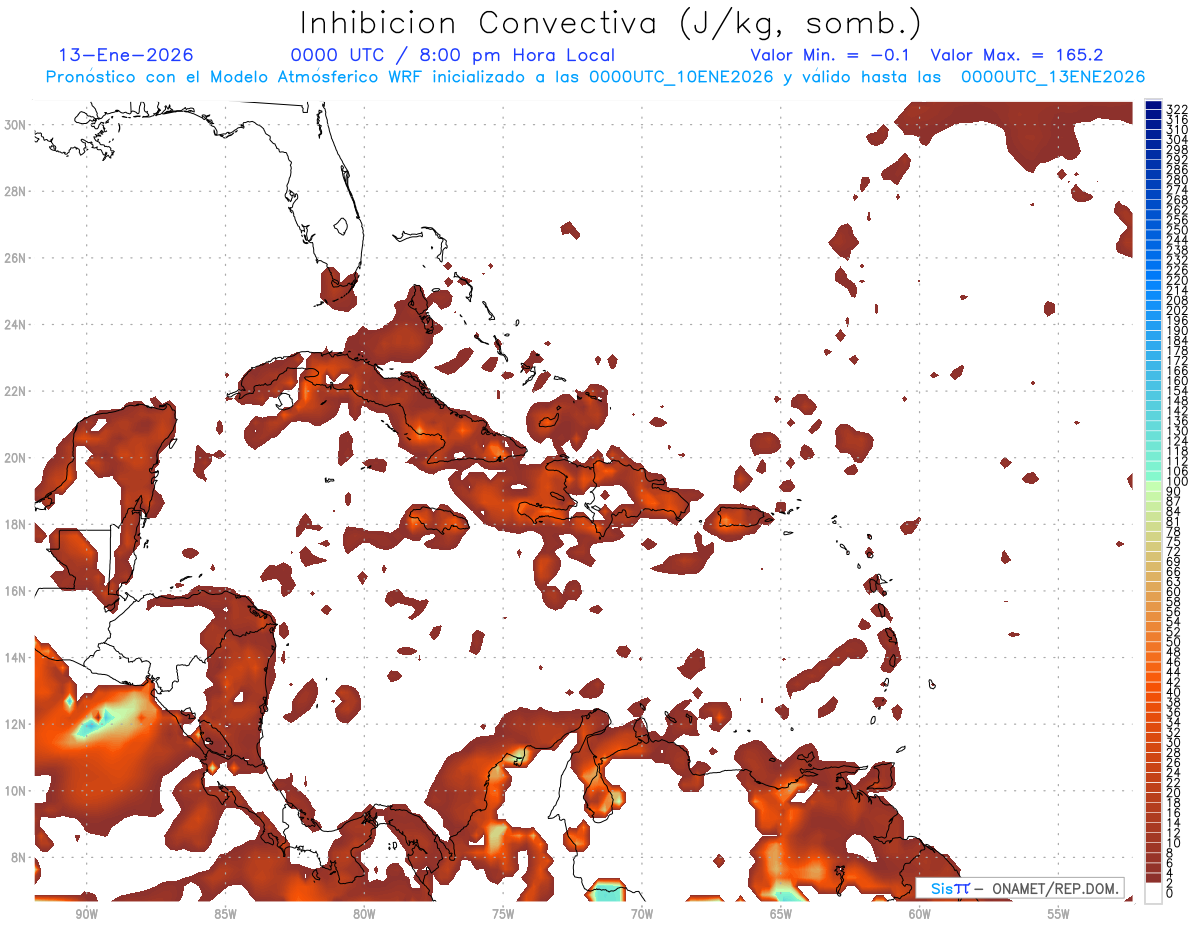Click the latitude label "18N"
Image resolution: width=1200 pixels, height=927 pixels.
click(16, 524)
